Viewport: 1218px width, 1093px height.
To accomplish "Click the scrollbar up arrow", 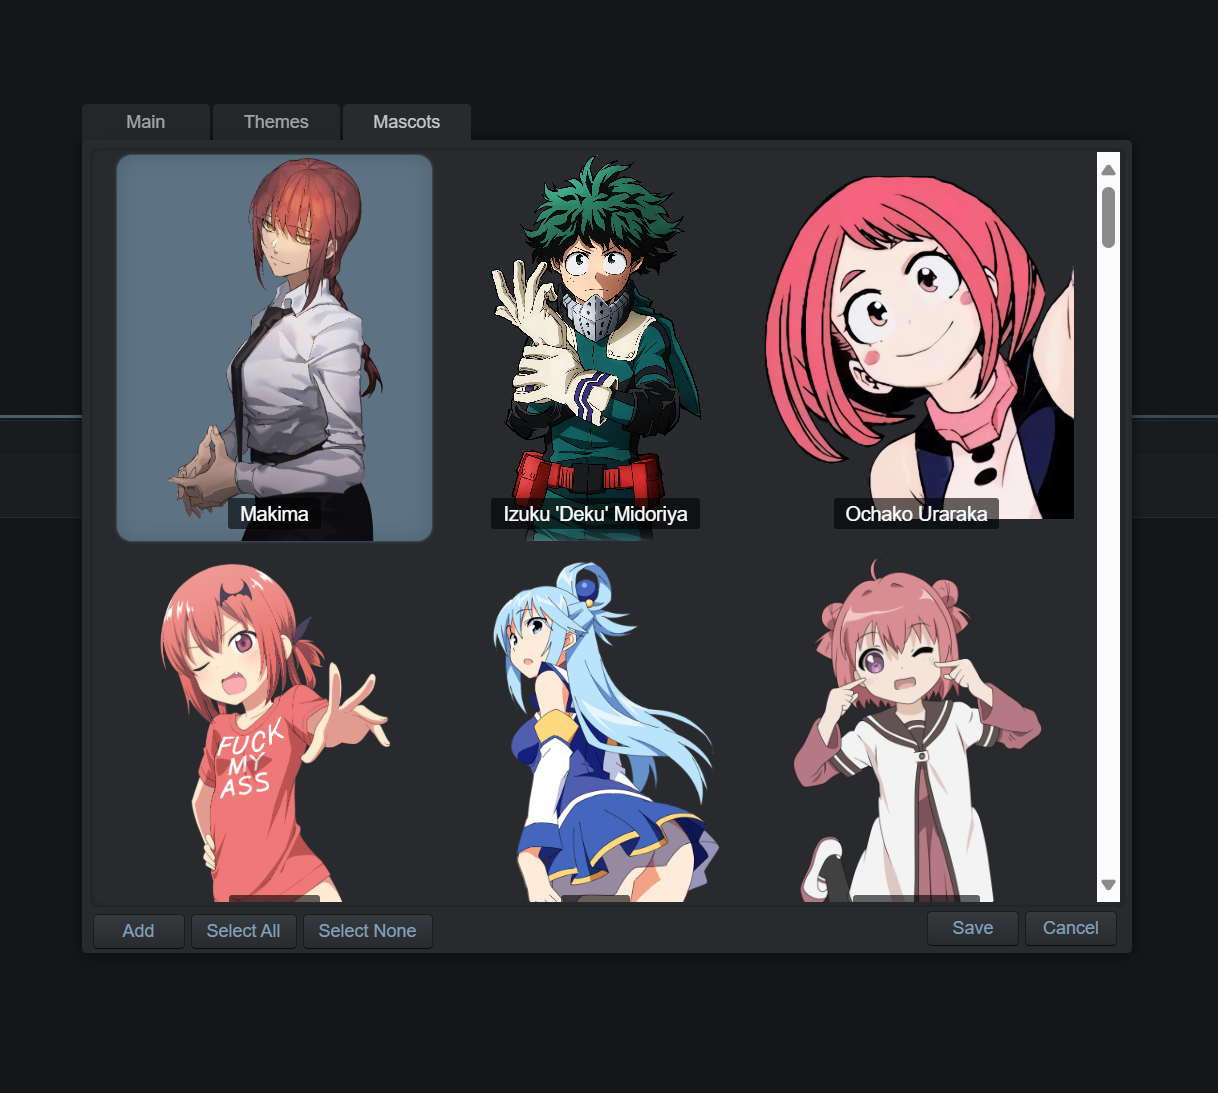I will (1108, 169).
